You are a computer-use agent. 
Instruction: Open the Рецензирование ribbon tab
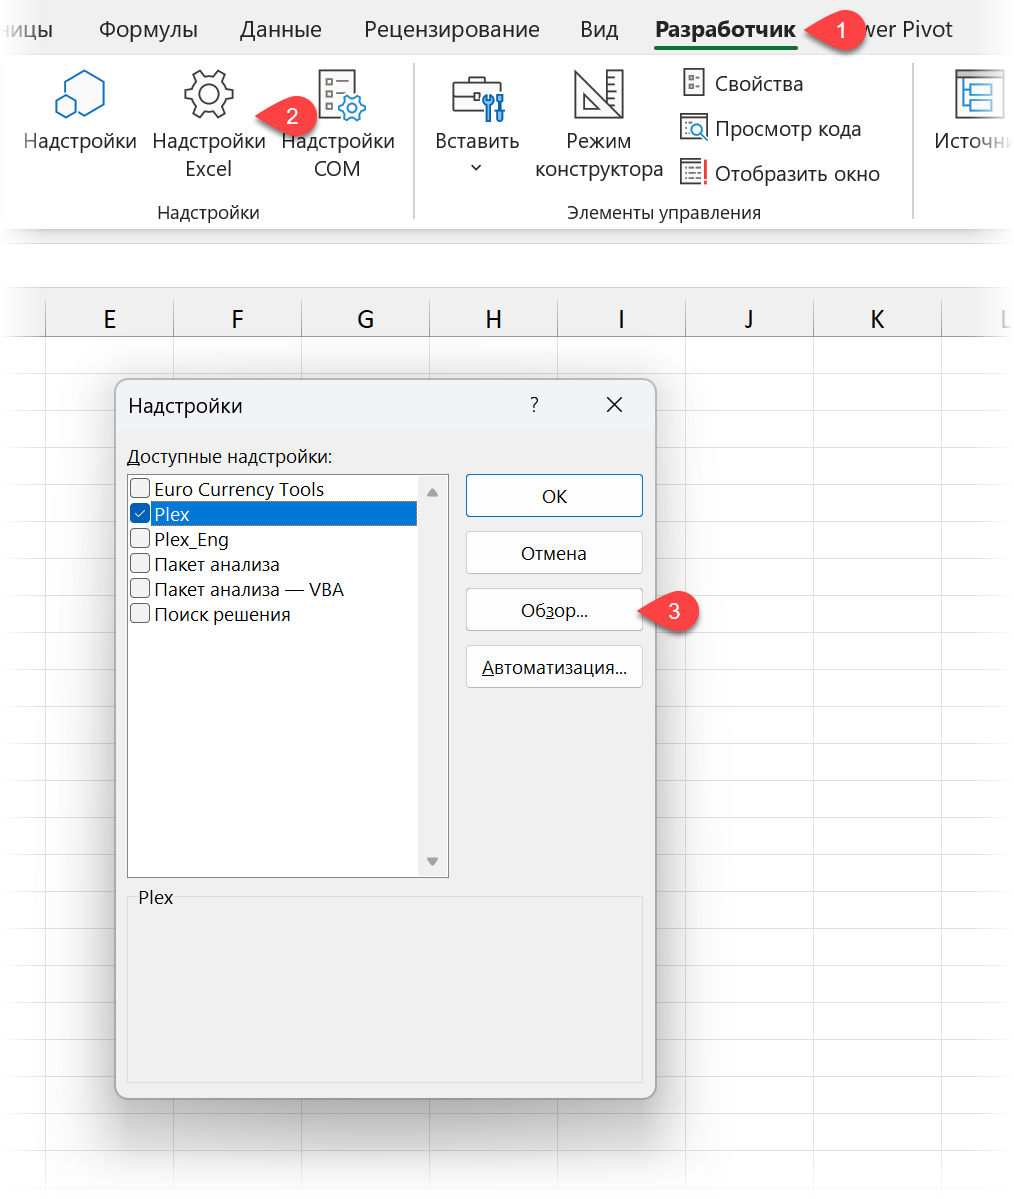tap(451, 30)
